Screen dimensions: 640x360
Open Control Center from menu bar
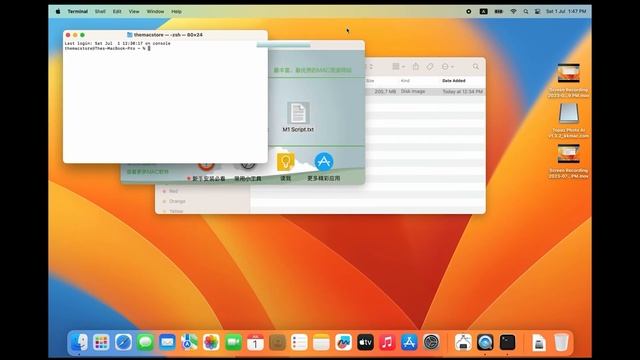(537, 11)
